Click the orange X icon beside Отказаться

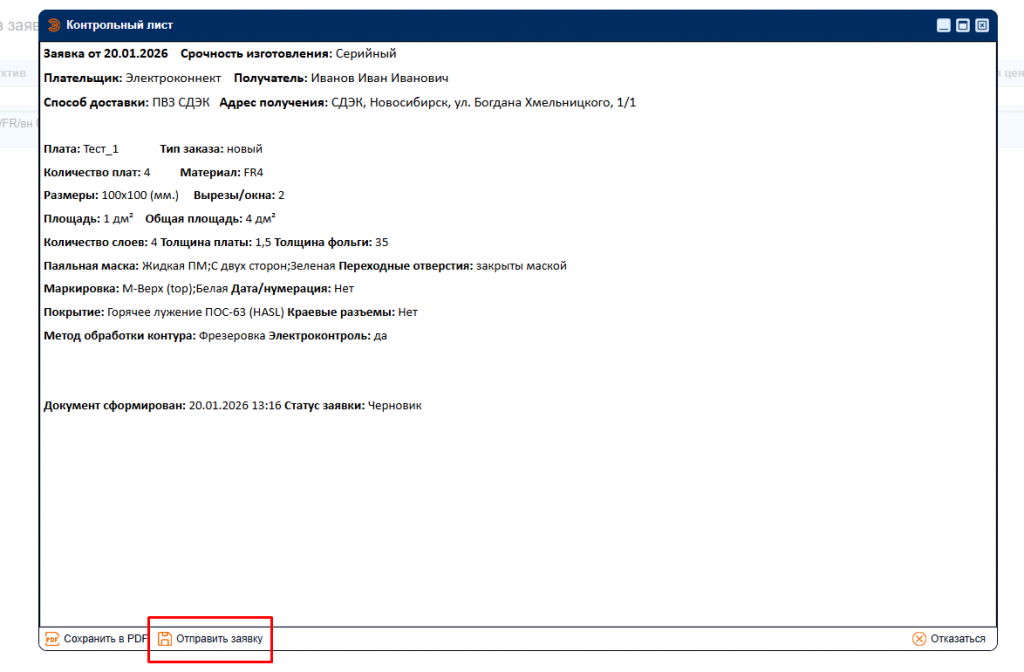tap(919, 639)
